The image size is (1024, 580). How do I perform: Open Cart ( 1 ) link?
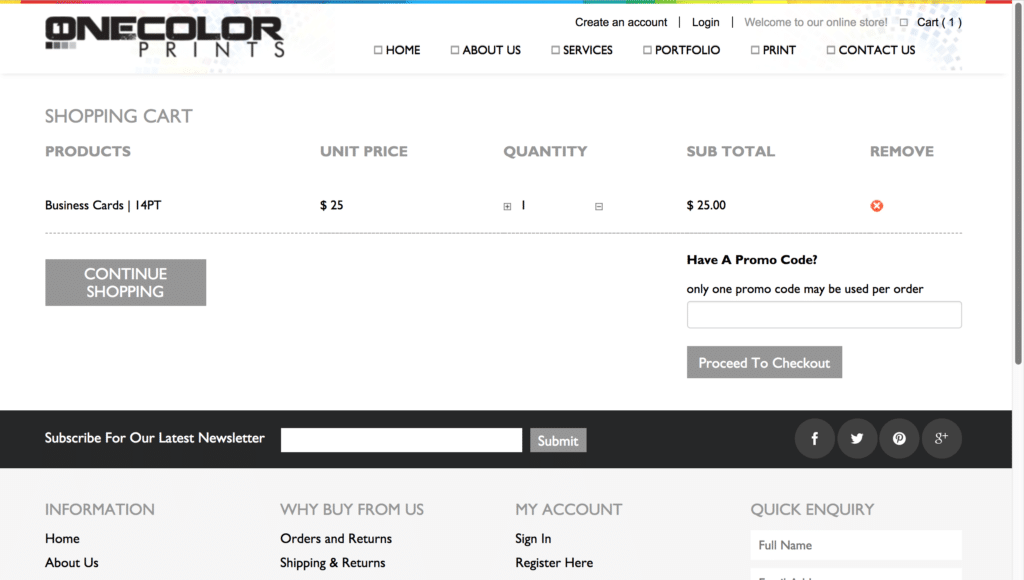[939, 22]
